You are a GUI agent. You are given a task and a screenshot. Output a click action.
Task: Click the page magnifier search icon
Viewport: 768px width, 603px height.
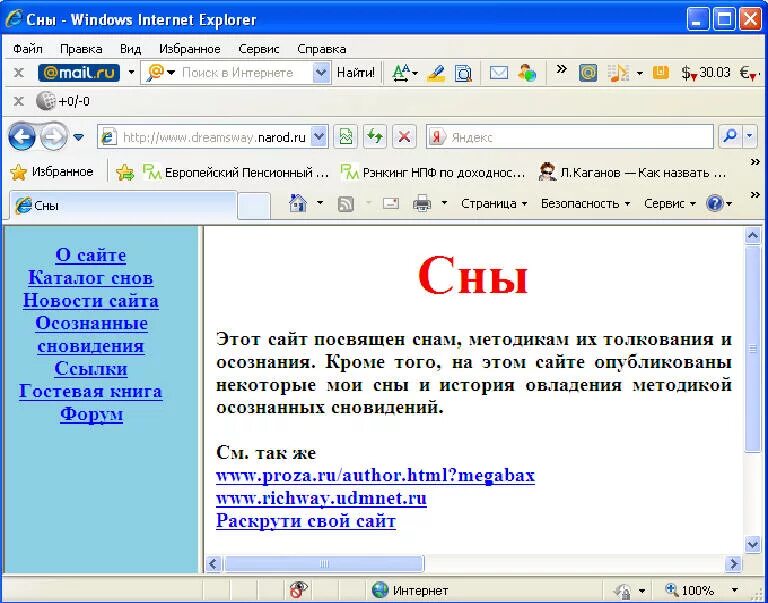tap(463, 73)
